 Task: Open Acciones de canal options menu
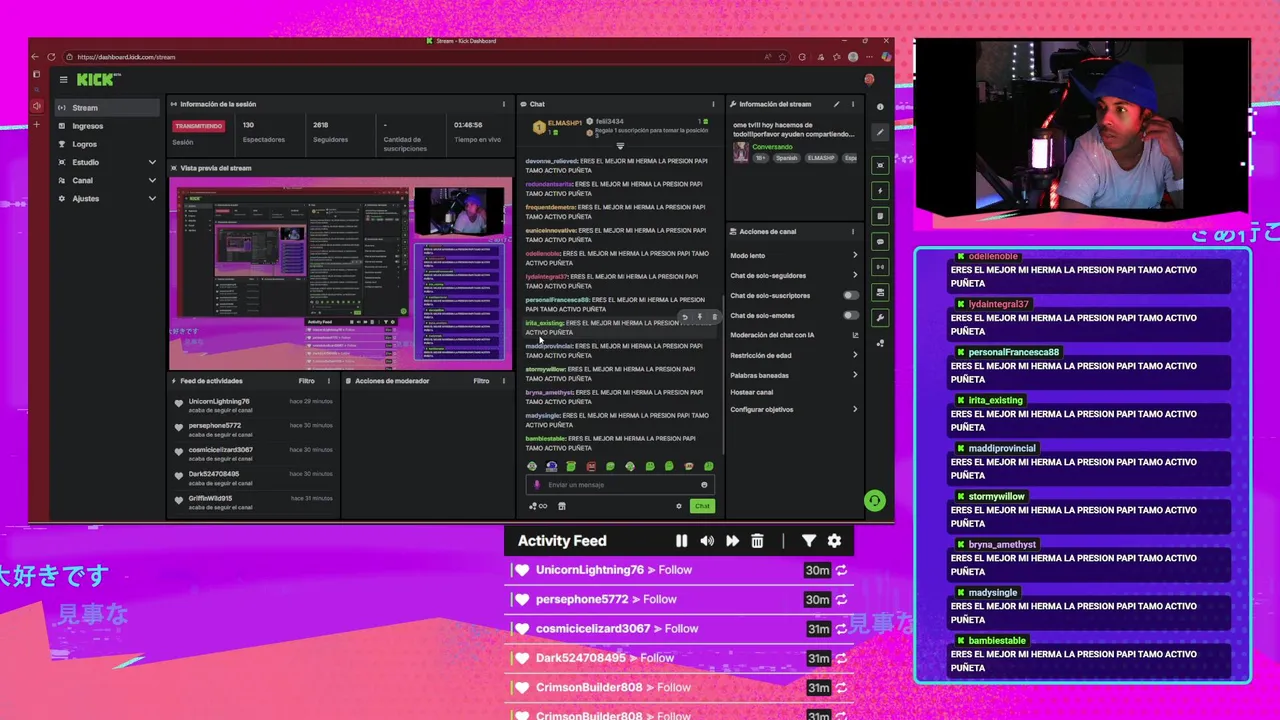853,231
